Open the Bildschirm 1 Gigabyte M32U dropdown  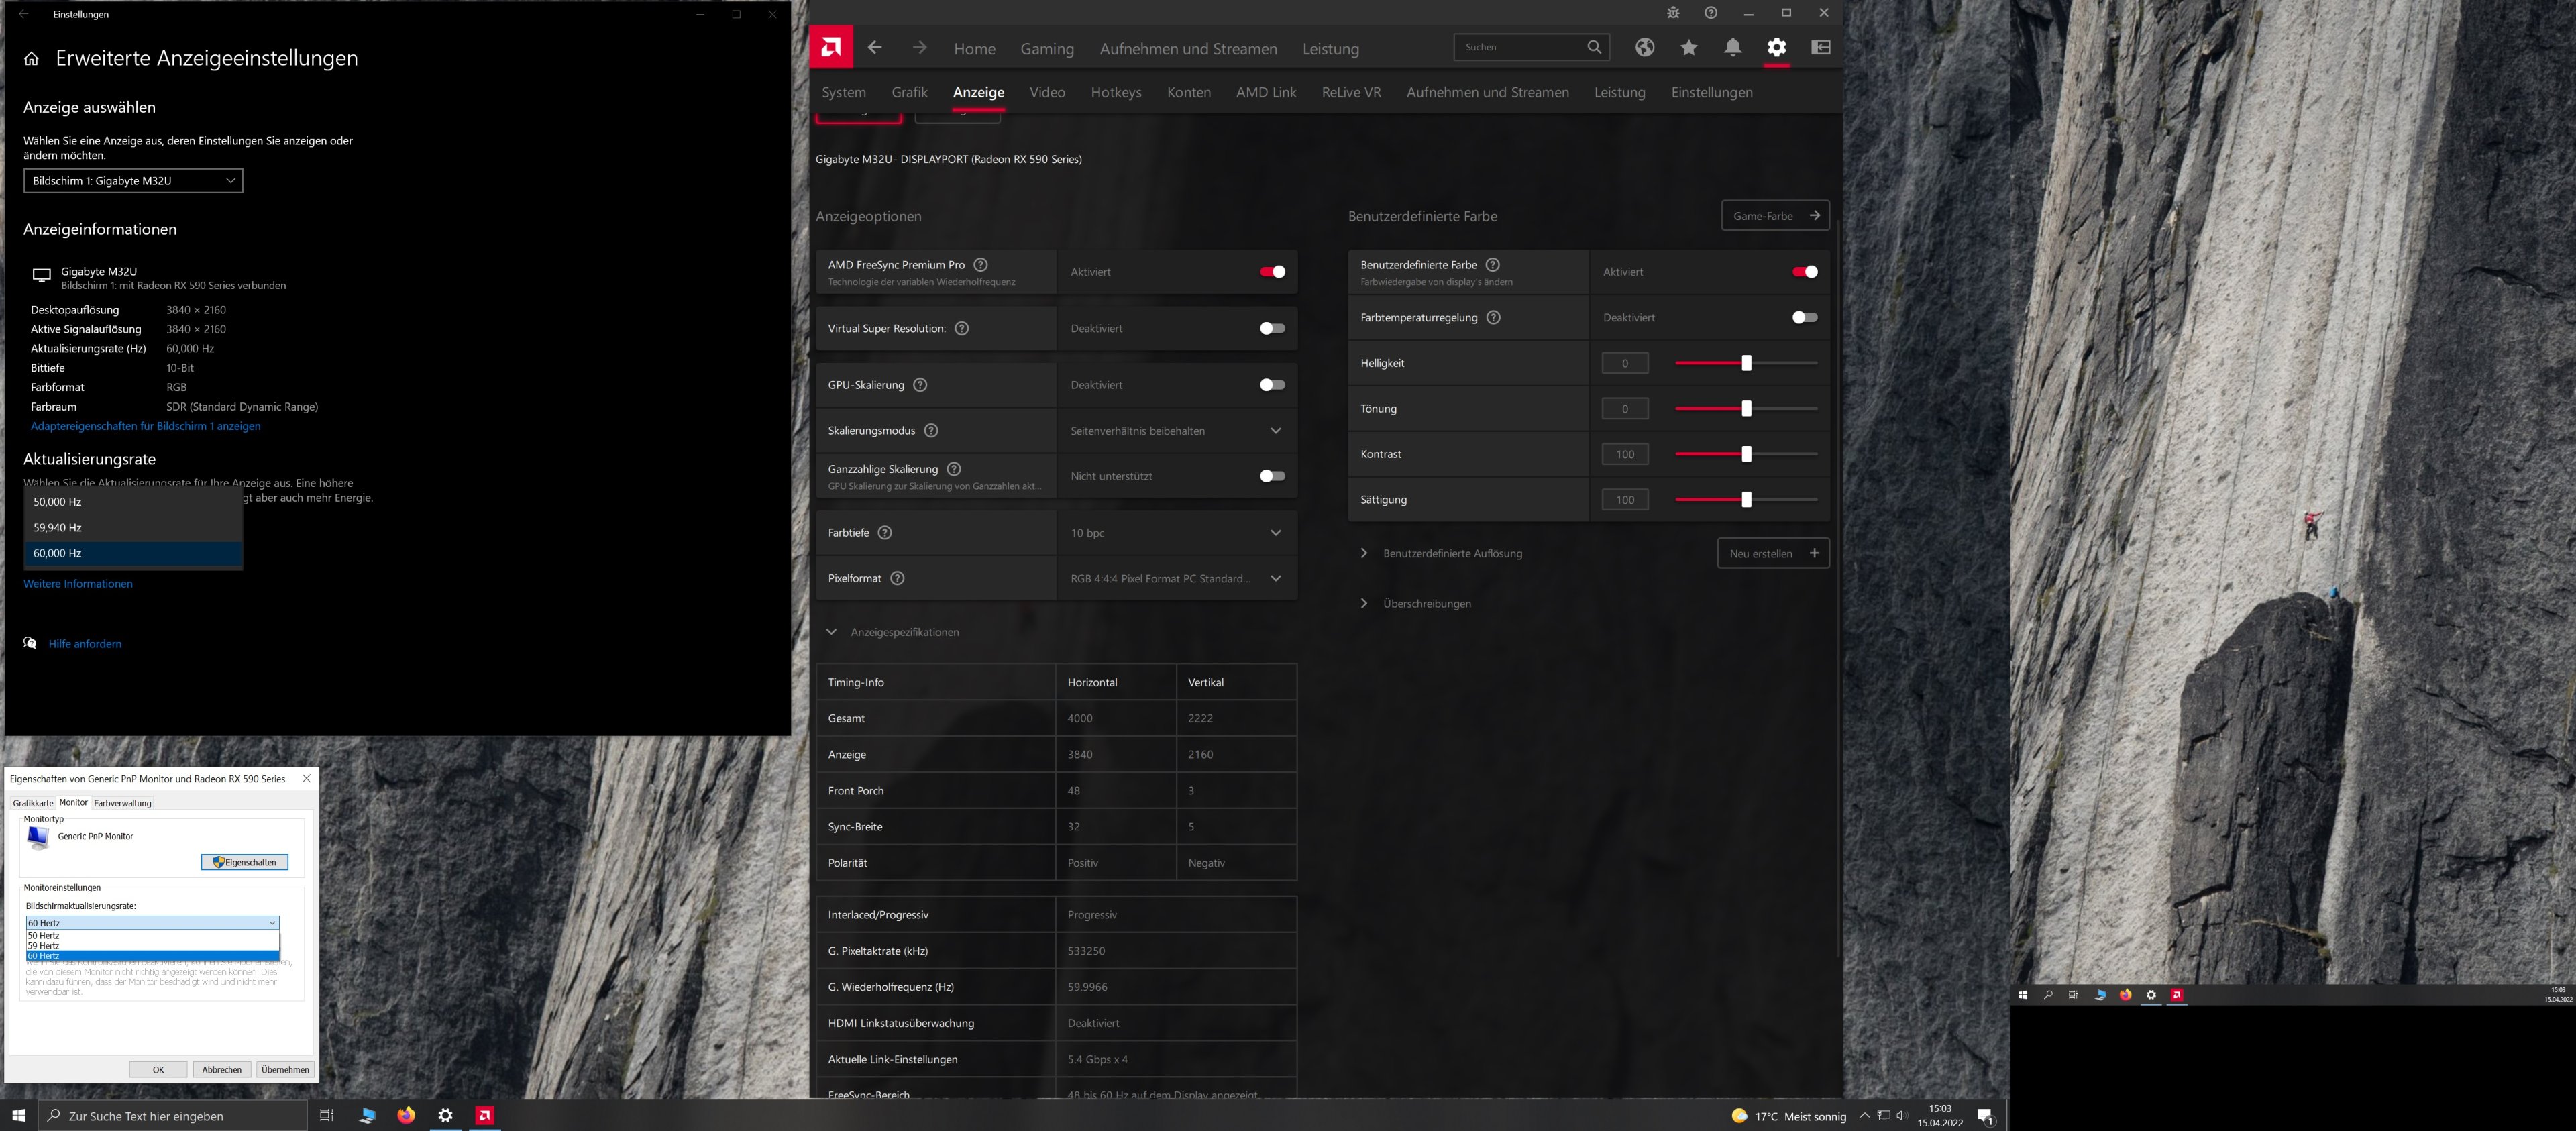click(x=133, y=181)
